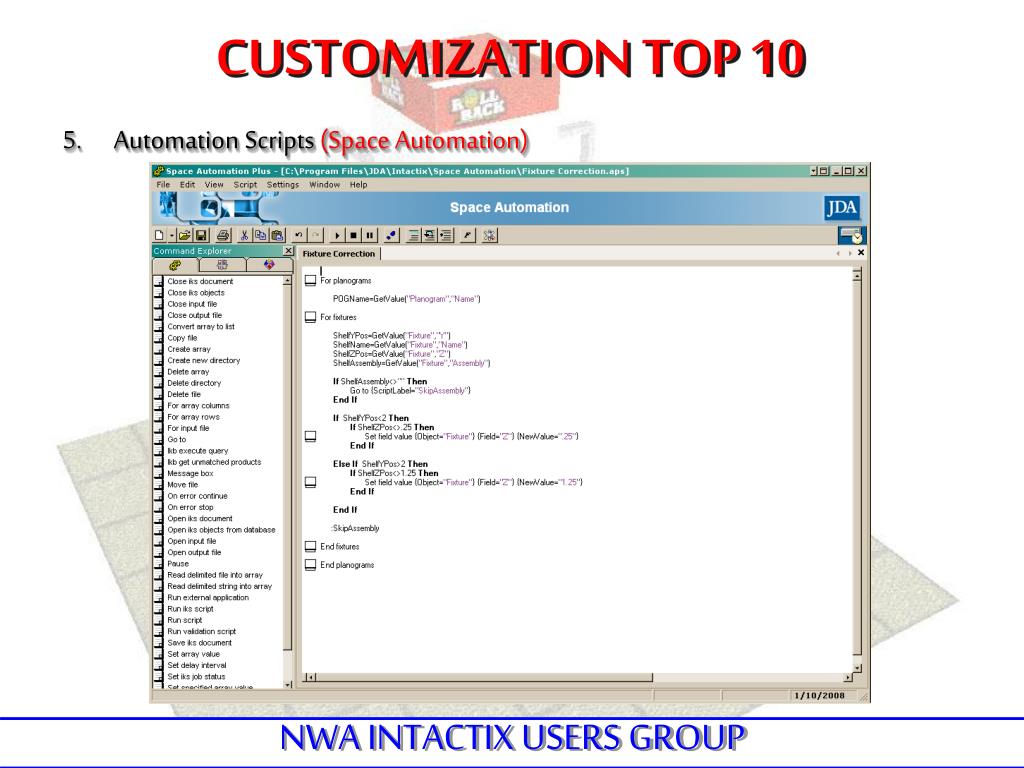
Task: Select 'Read delimited file into array' command
Action: click(215, 575)
